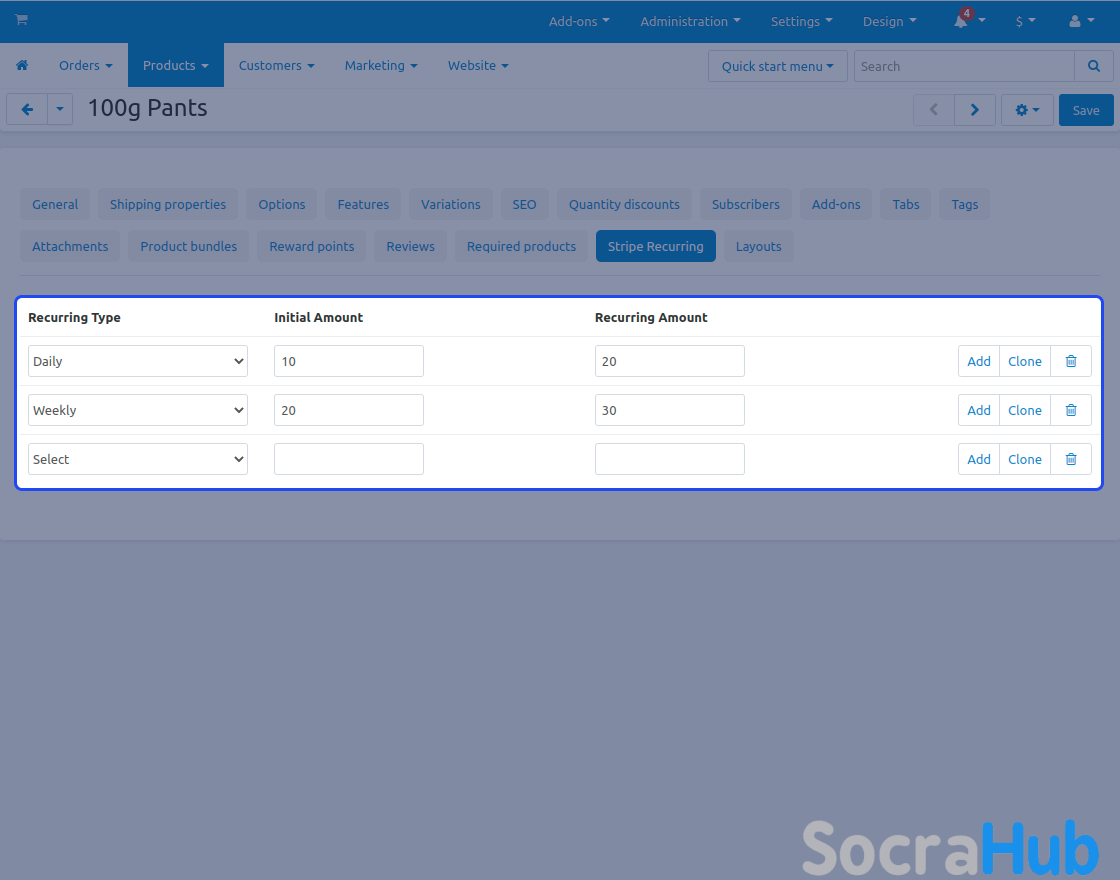Click the search magnifier button
The image size is (1120, 880).
click(x=1093, y=66)
